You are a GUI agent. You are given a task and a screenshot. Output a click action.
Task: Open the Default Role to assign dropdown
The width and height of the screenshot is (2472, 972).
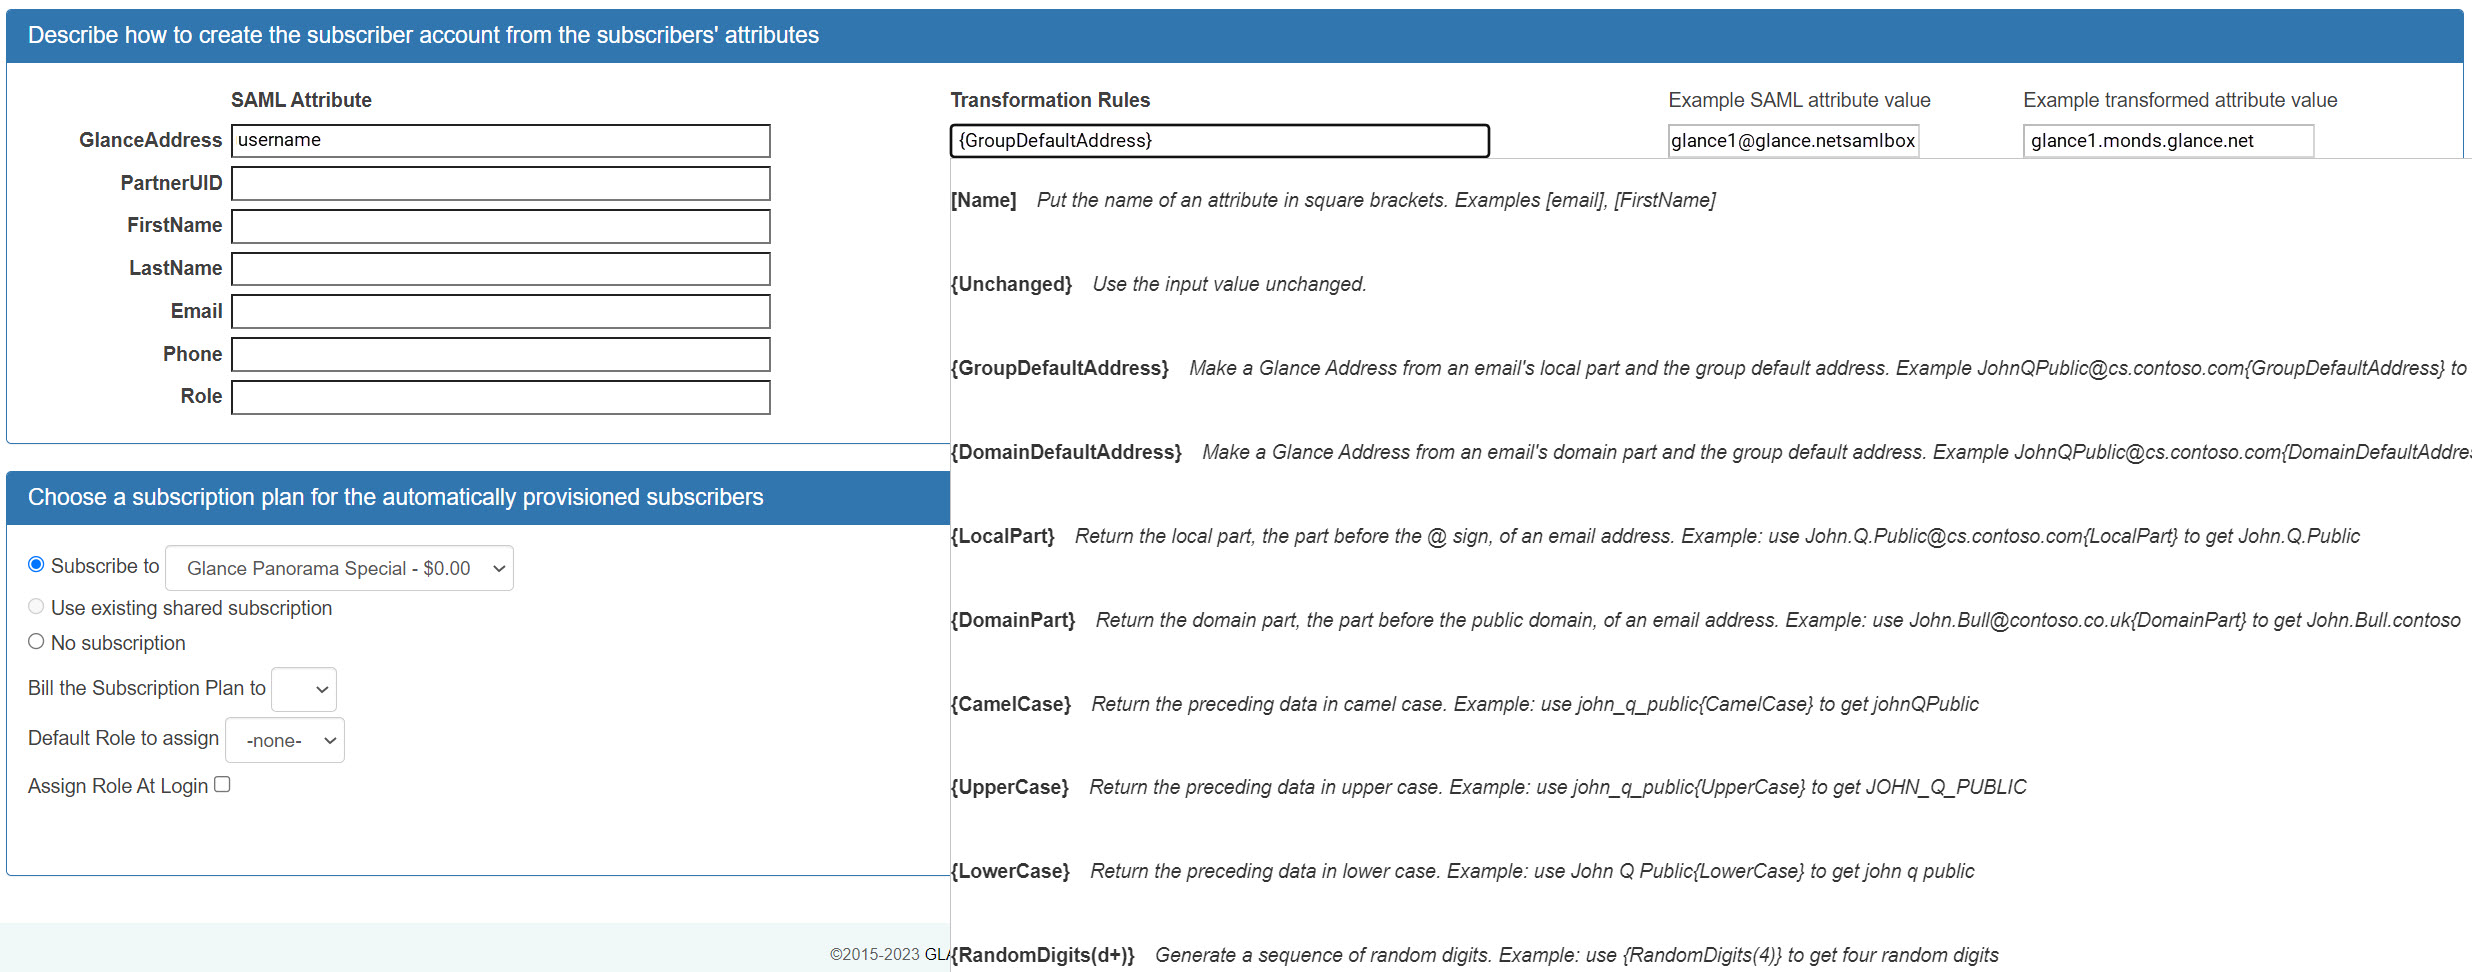coord(285,741)
